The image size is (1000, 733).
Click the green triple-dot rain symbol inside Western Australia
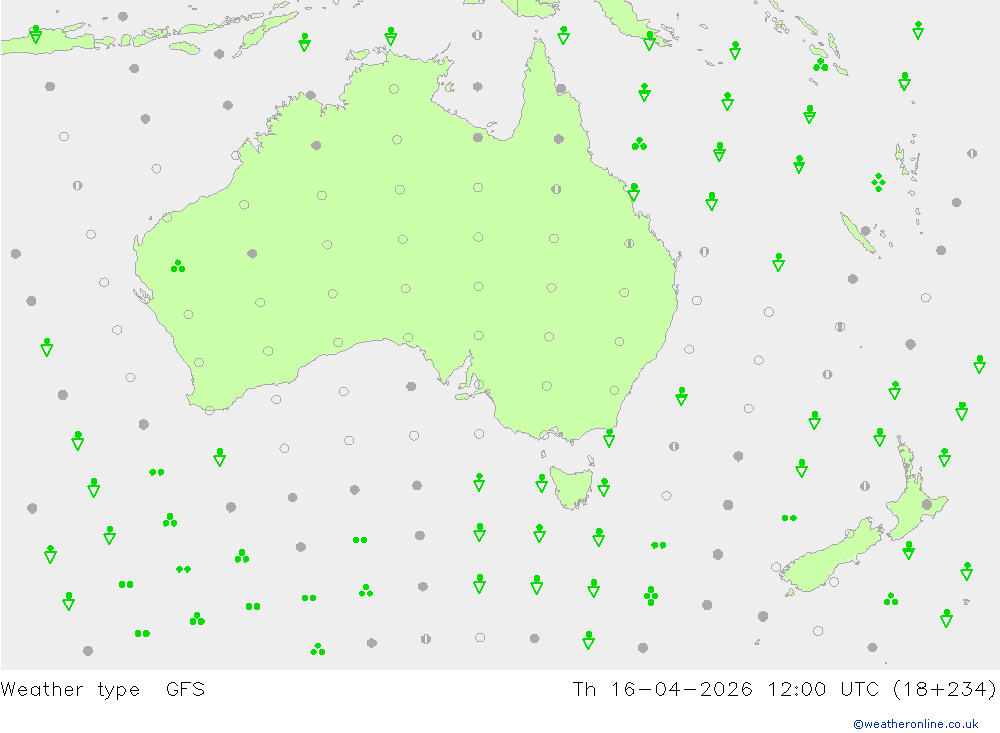[178, 266]
